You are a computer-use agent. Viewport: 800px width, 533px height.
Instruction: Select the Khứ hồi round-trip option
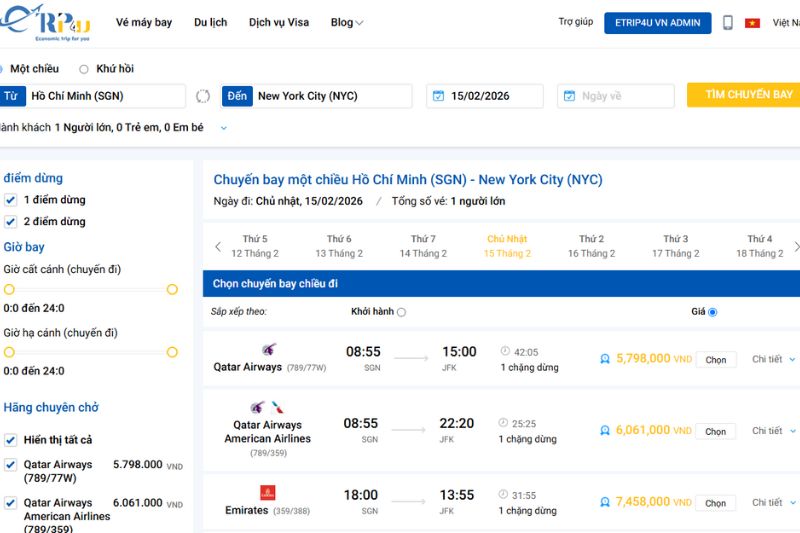(x=84, y=69)
